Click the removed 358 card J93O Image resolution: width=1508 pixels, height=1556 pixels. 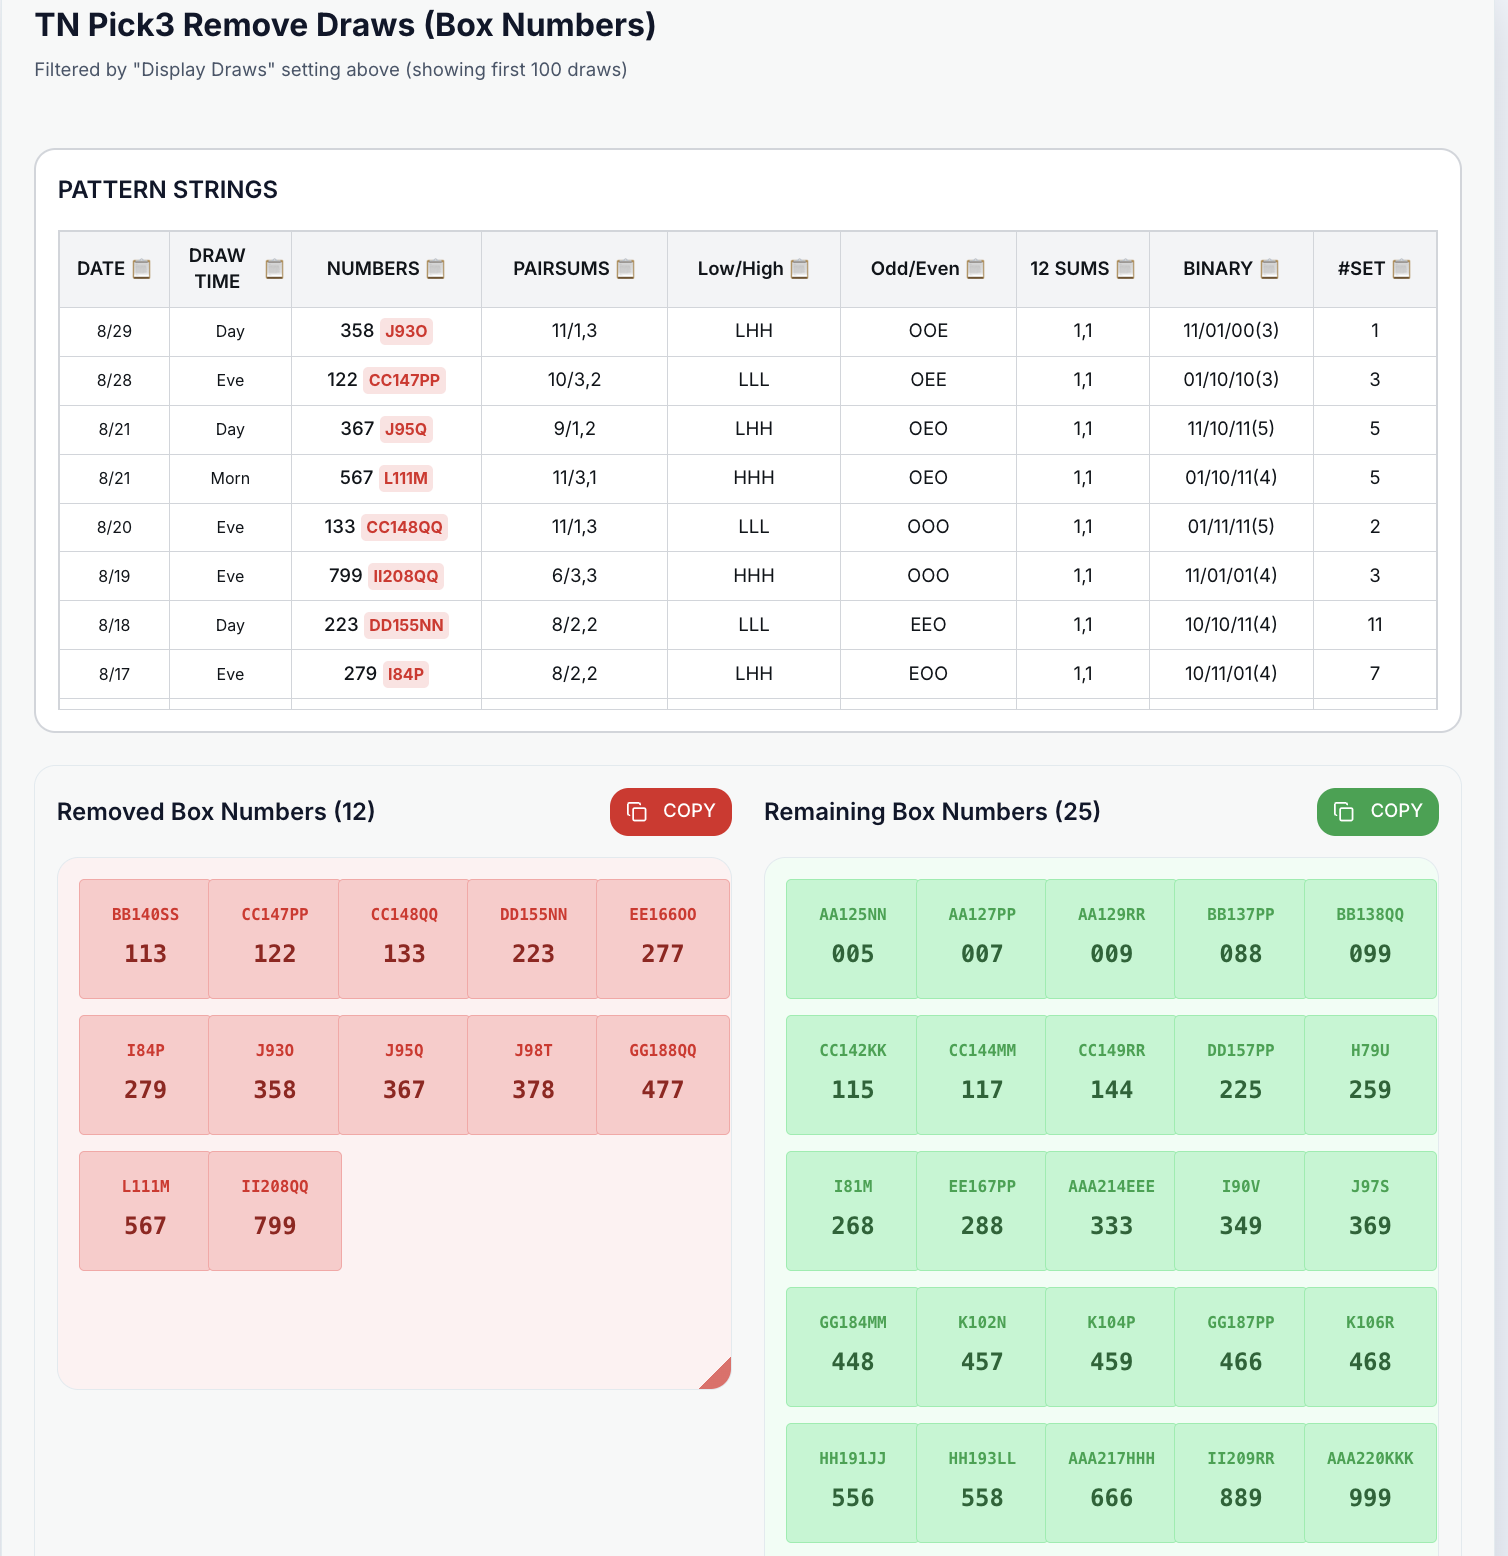point(275,1075)
